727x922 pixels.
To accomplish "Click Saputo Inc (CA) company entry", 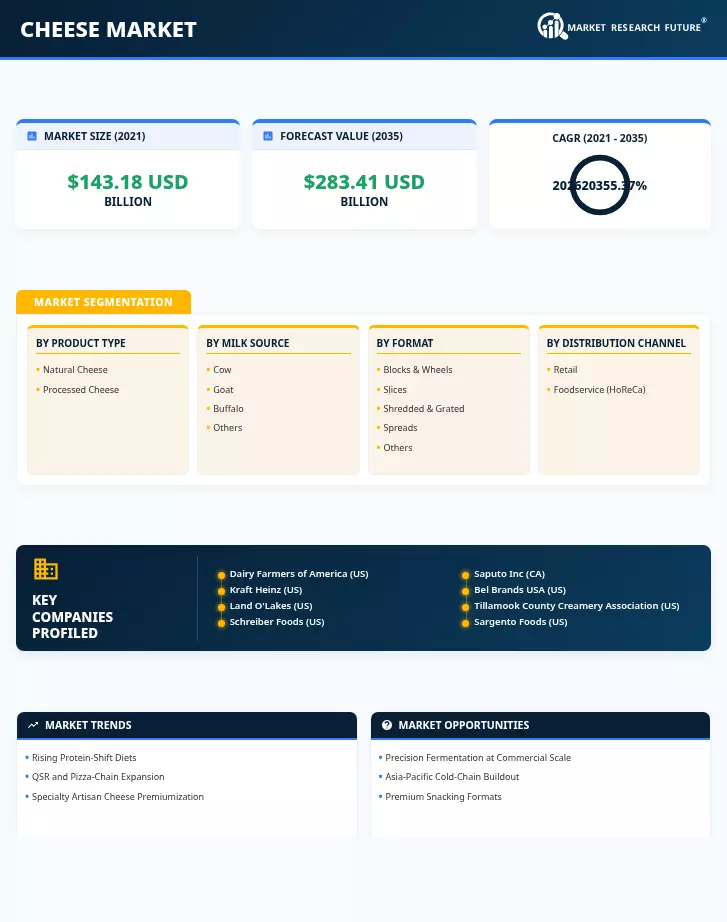I will point(509,574).
